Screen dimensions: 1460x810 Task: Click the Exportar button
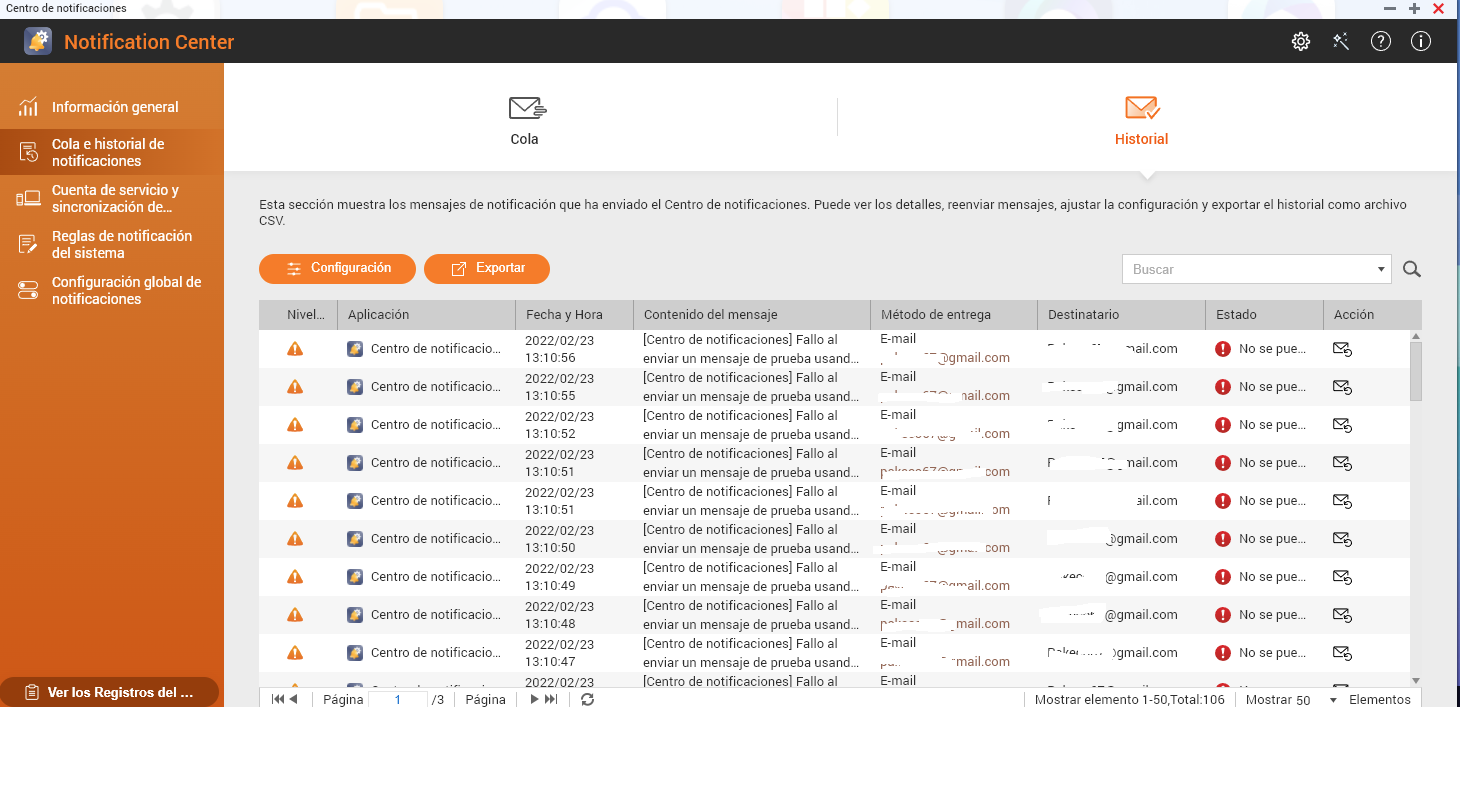pos(487,268)
